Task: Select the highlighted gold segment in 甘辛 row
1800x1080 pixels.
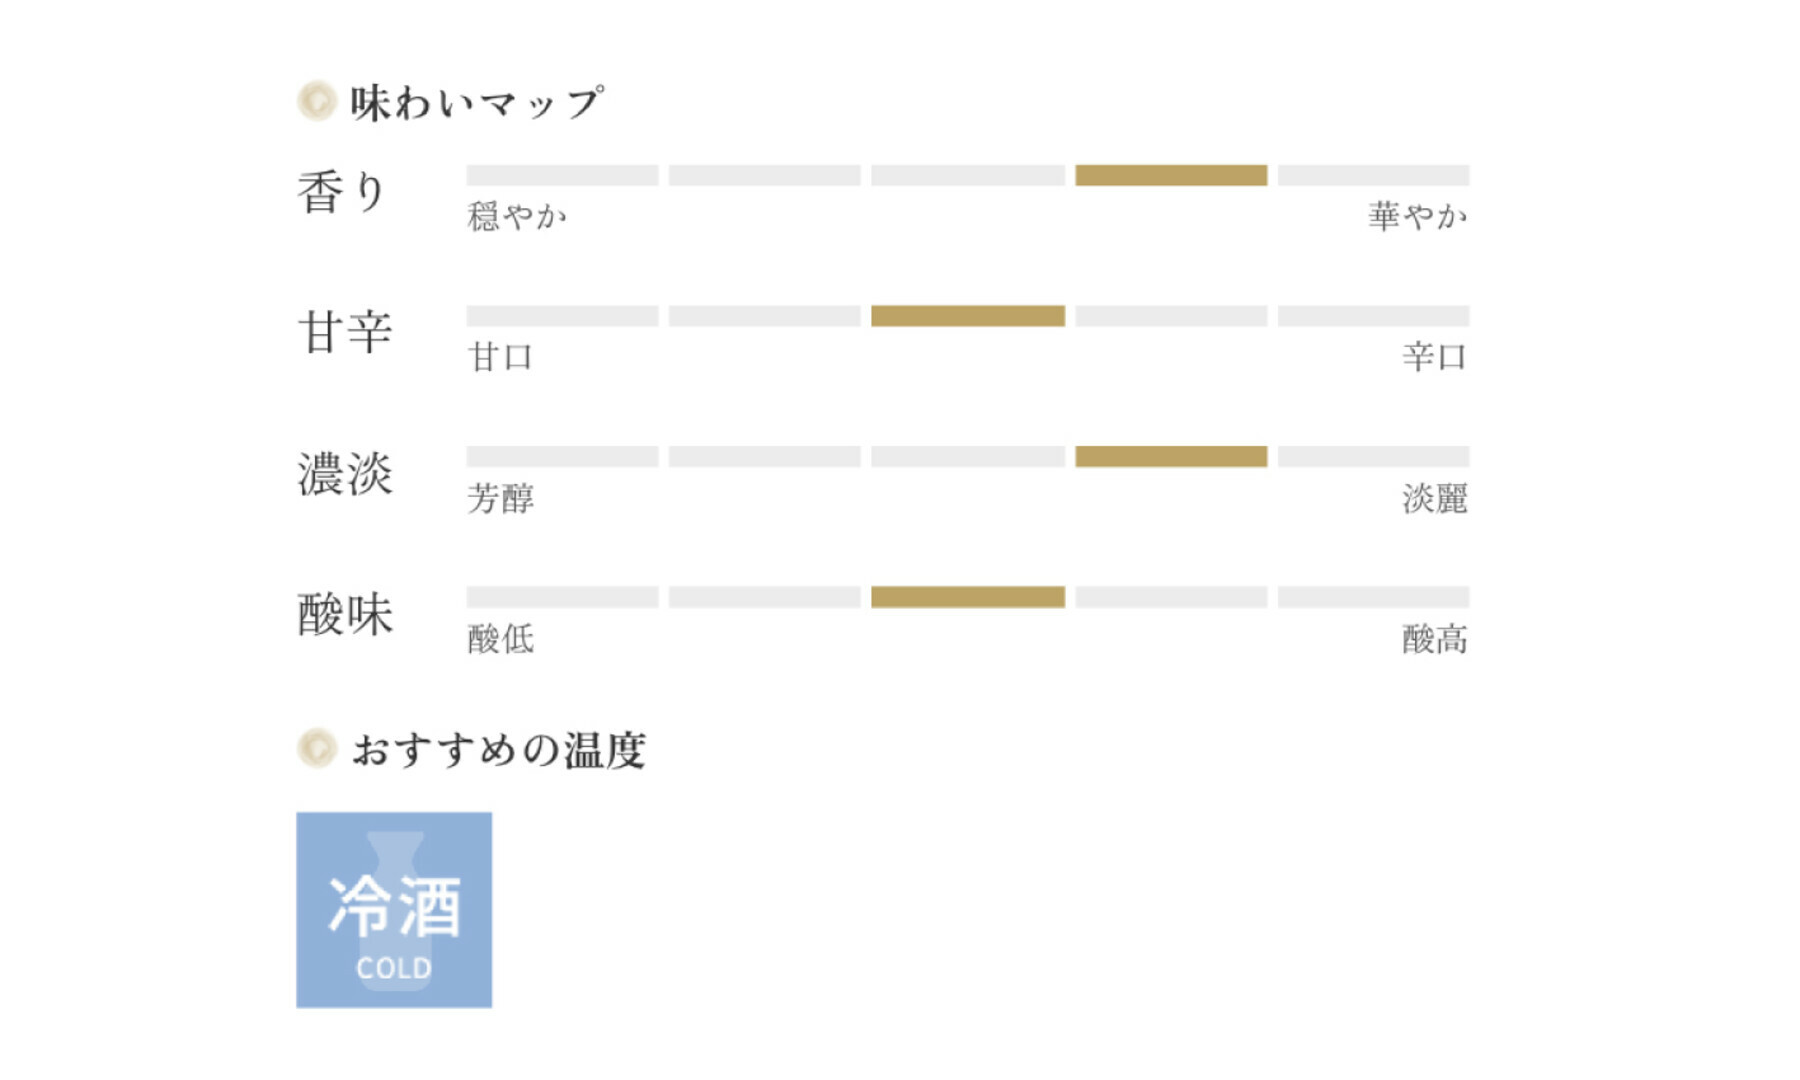Action: (x=968, y=316)
